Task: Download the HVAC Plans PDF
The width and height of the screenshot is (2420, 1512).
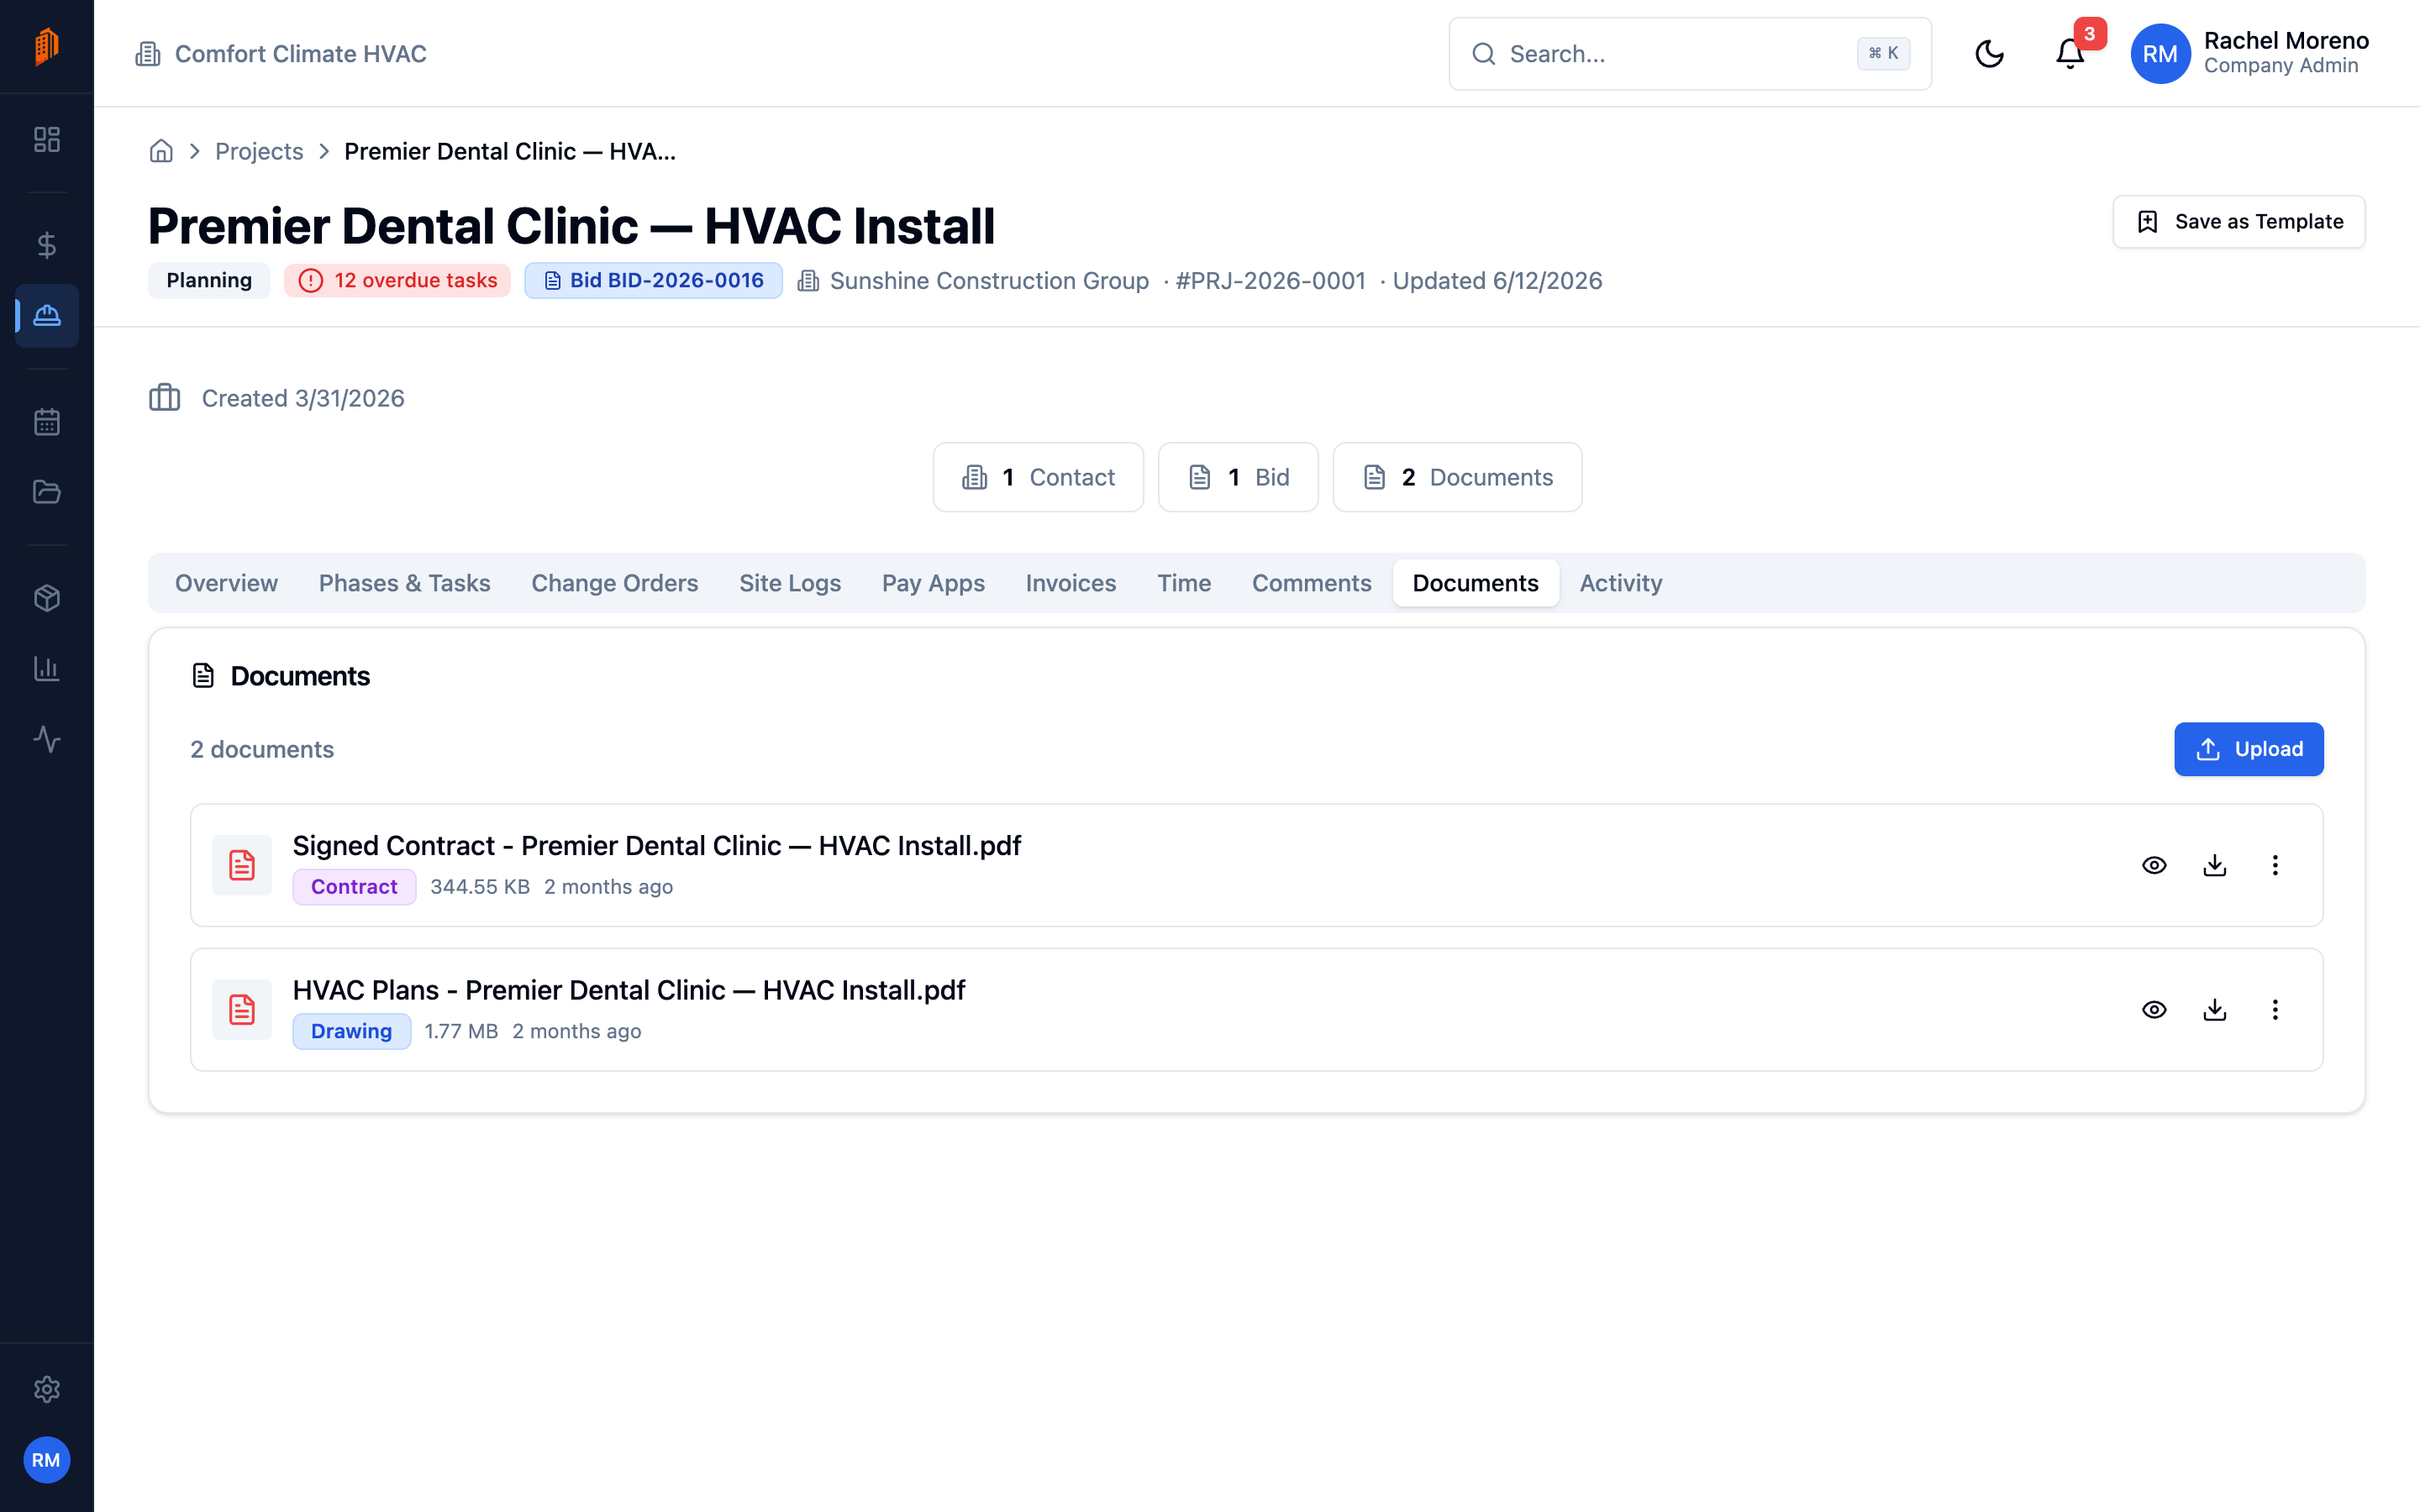Action: [2215, 1010]
